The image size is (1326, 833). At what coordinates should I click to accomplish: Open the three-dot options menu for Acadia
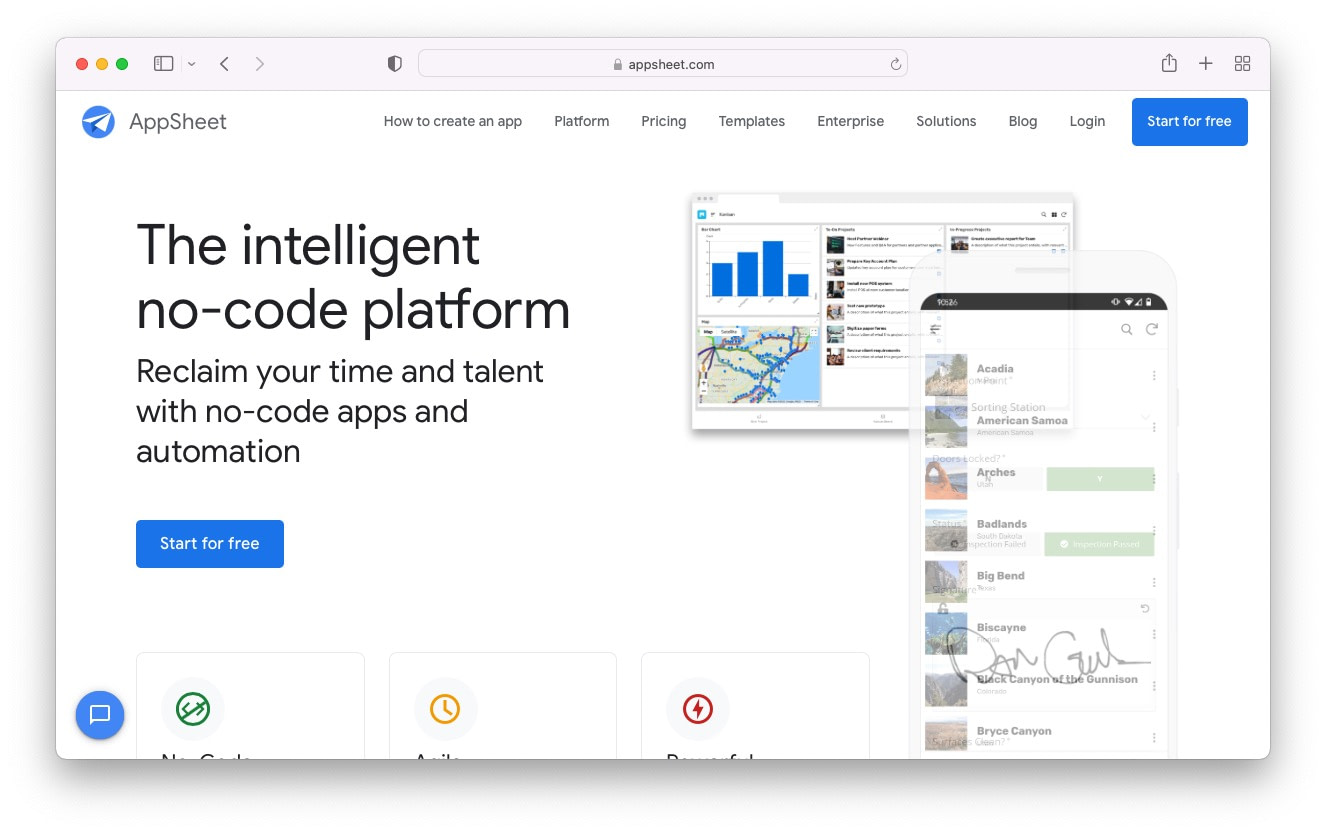(1154, 375)
